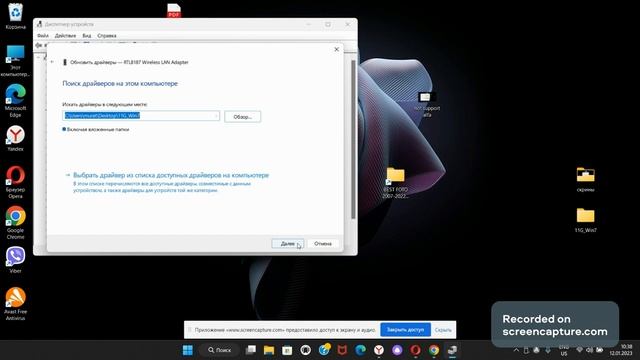Toggle the include subfolders checkbox
This screenshot has height=360, width=640.
(x=64, y=129)
